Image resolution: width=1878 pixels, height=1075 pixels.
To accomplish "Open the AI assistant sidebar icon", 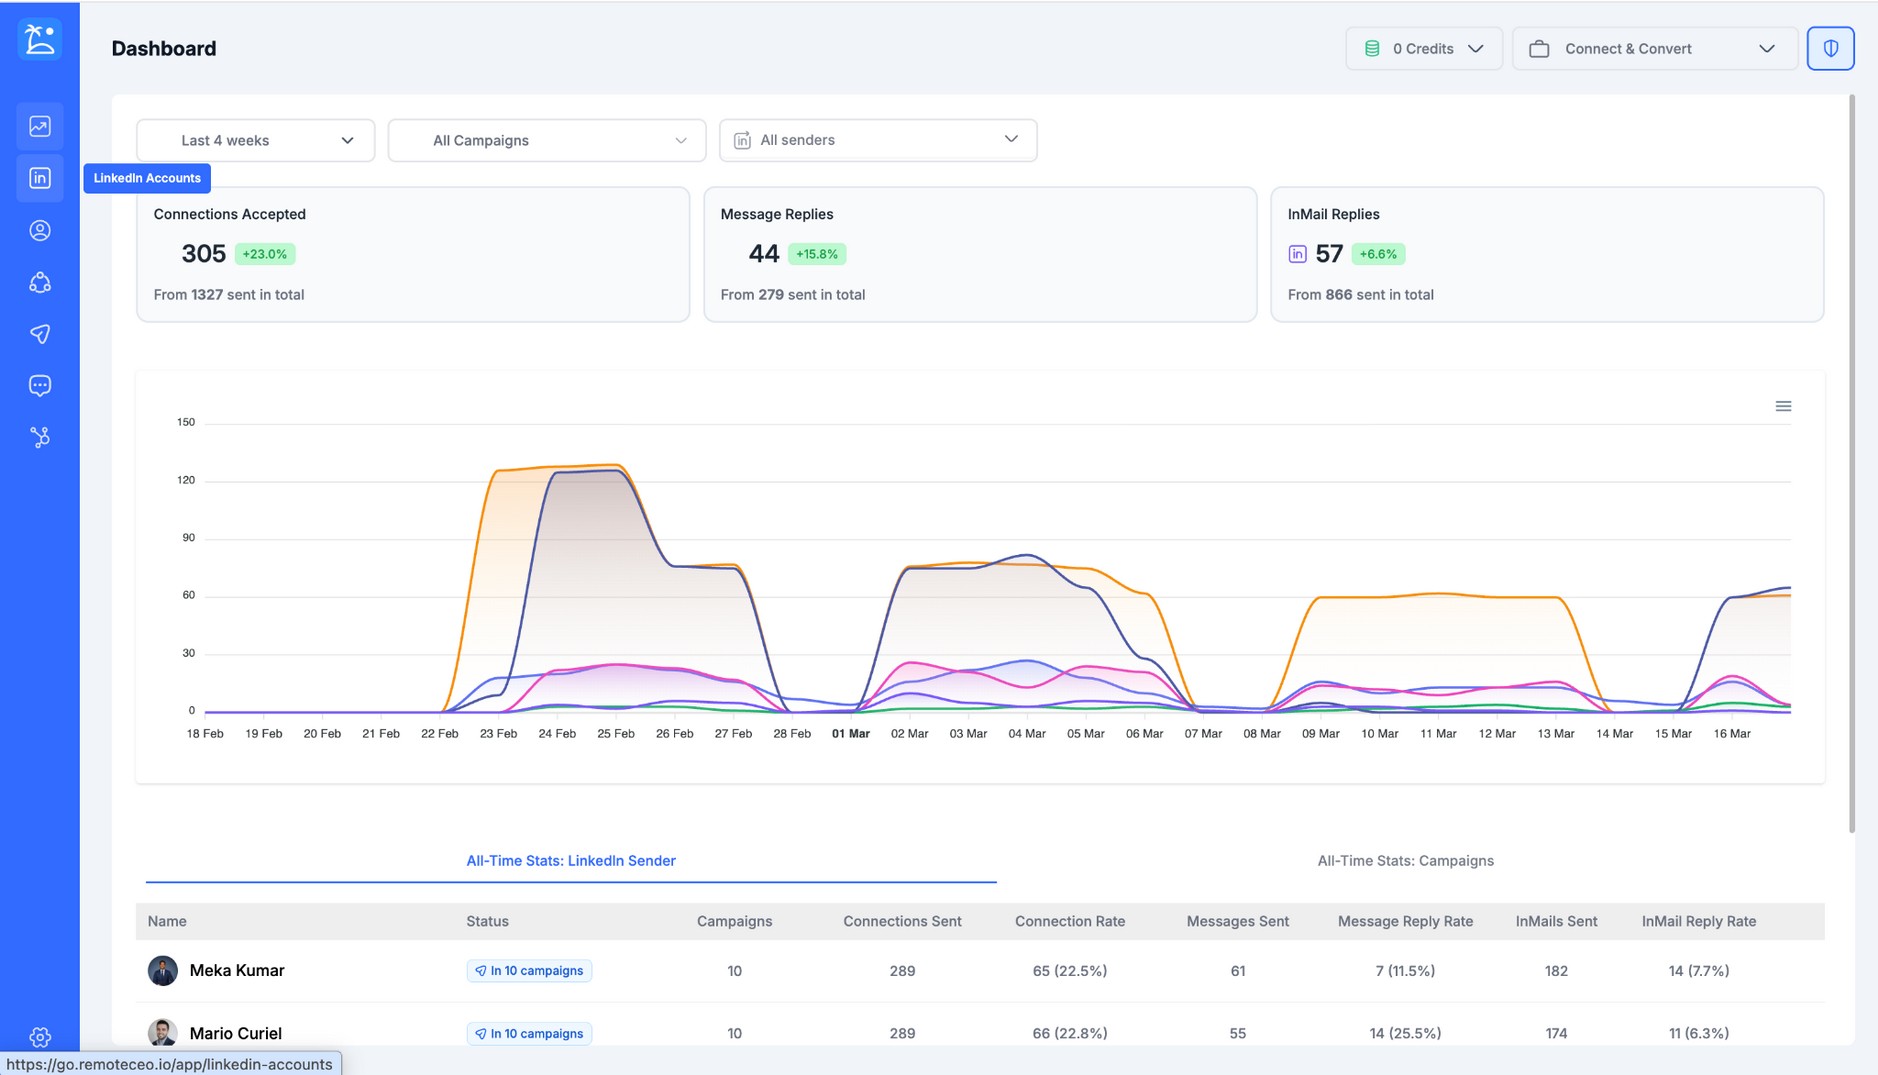I will [40, 282].
